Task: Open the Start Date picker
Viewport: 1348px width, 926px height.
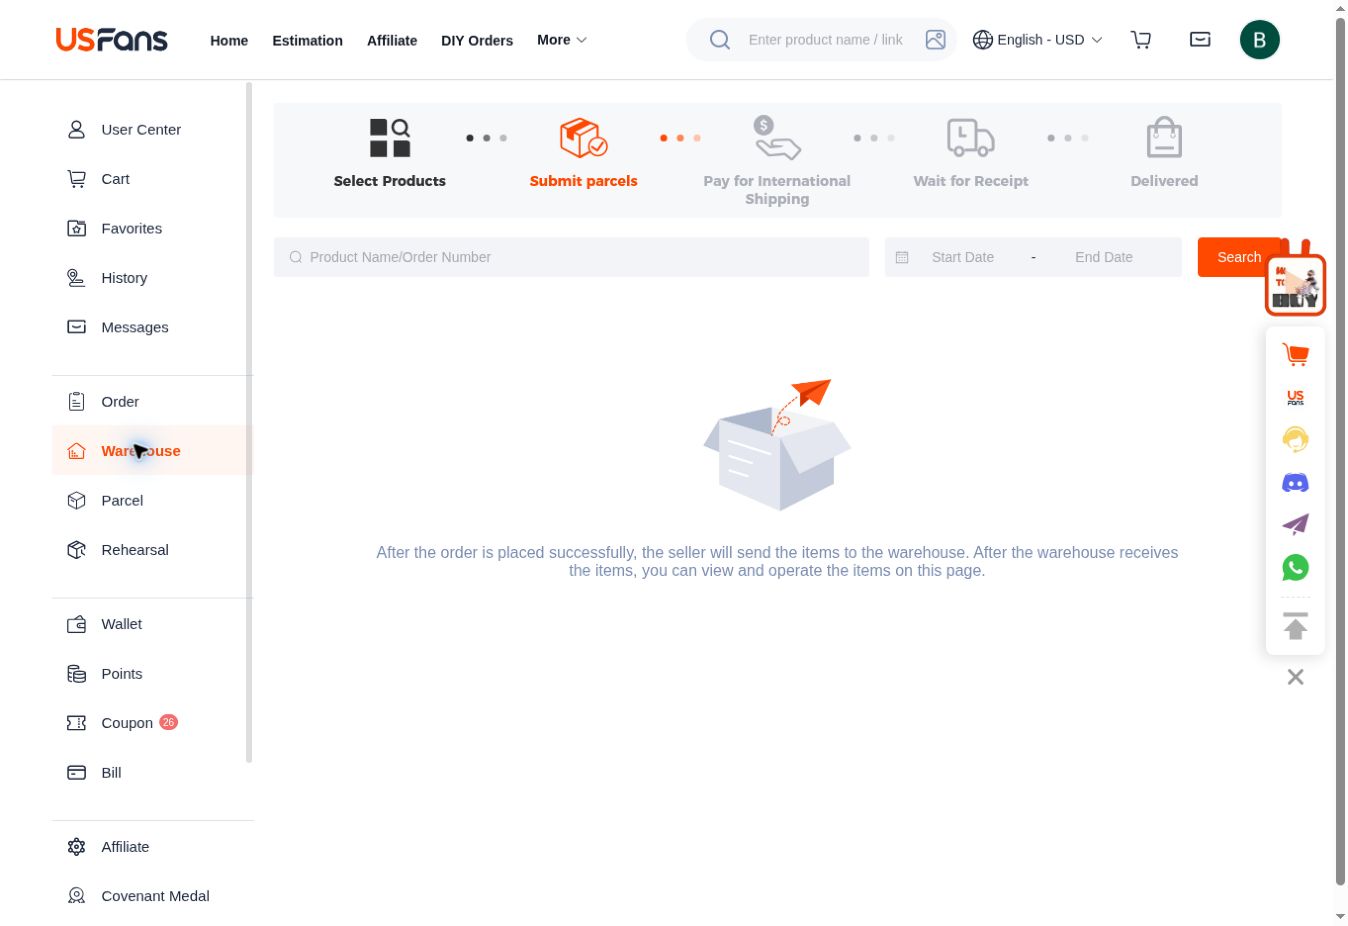Action: point(963,257)
